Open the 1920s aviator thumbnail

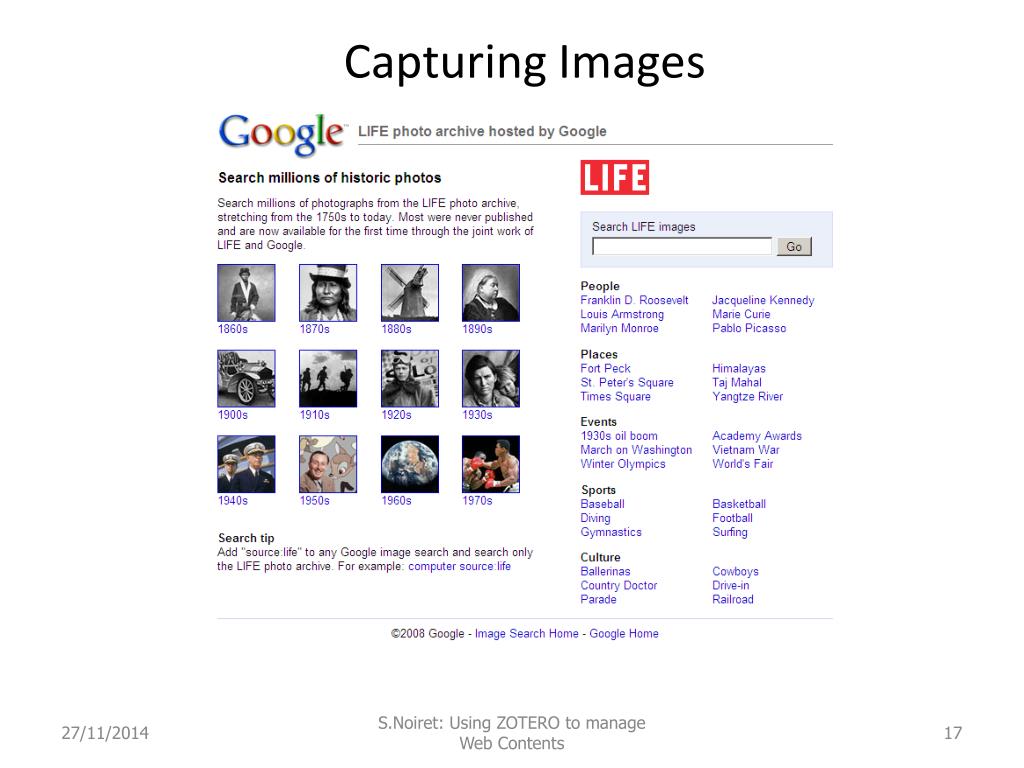pyautogui.click(x=409, y=378)
